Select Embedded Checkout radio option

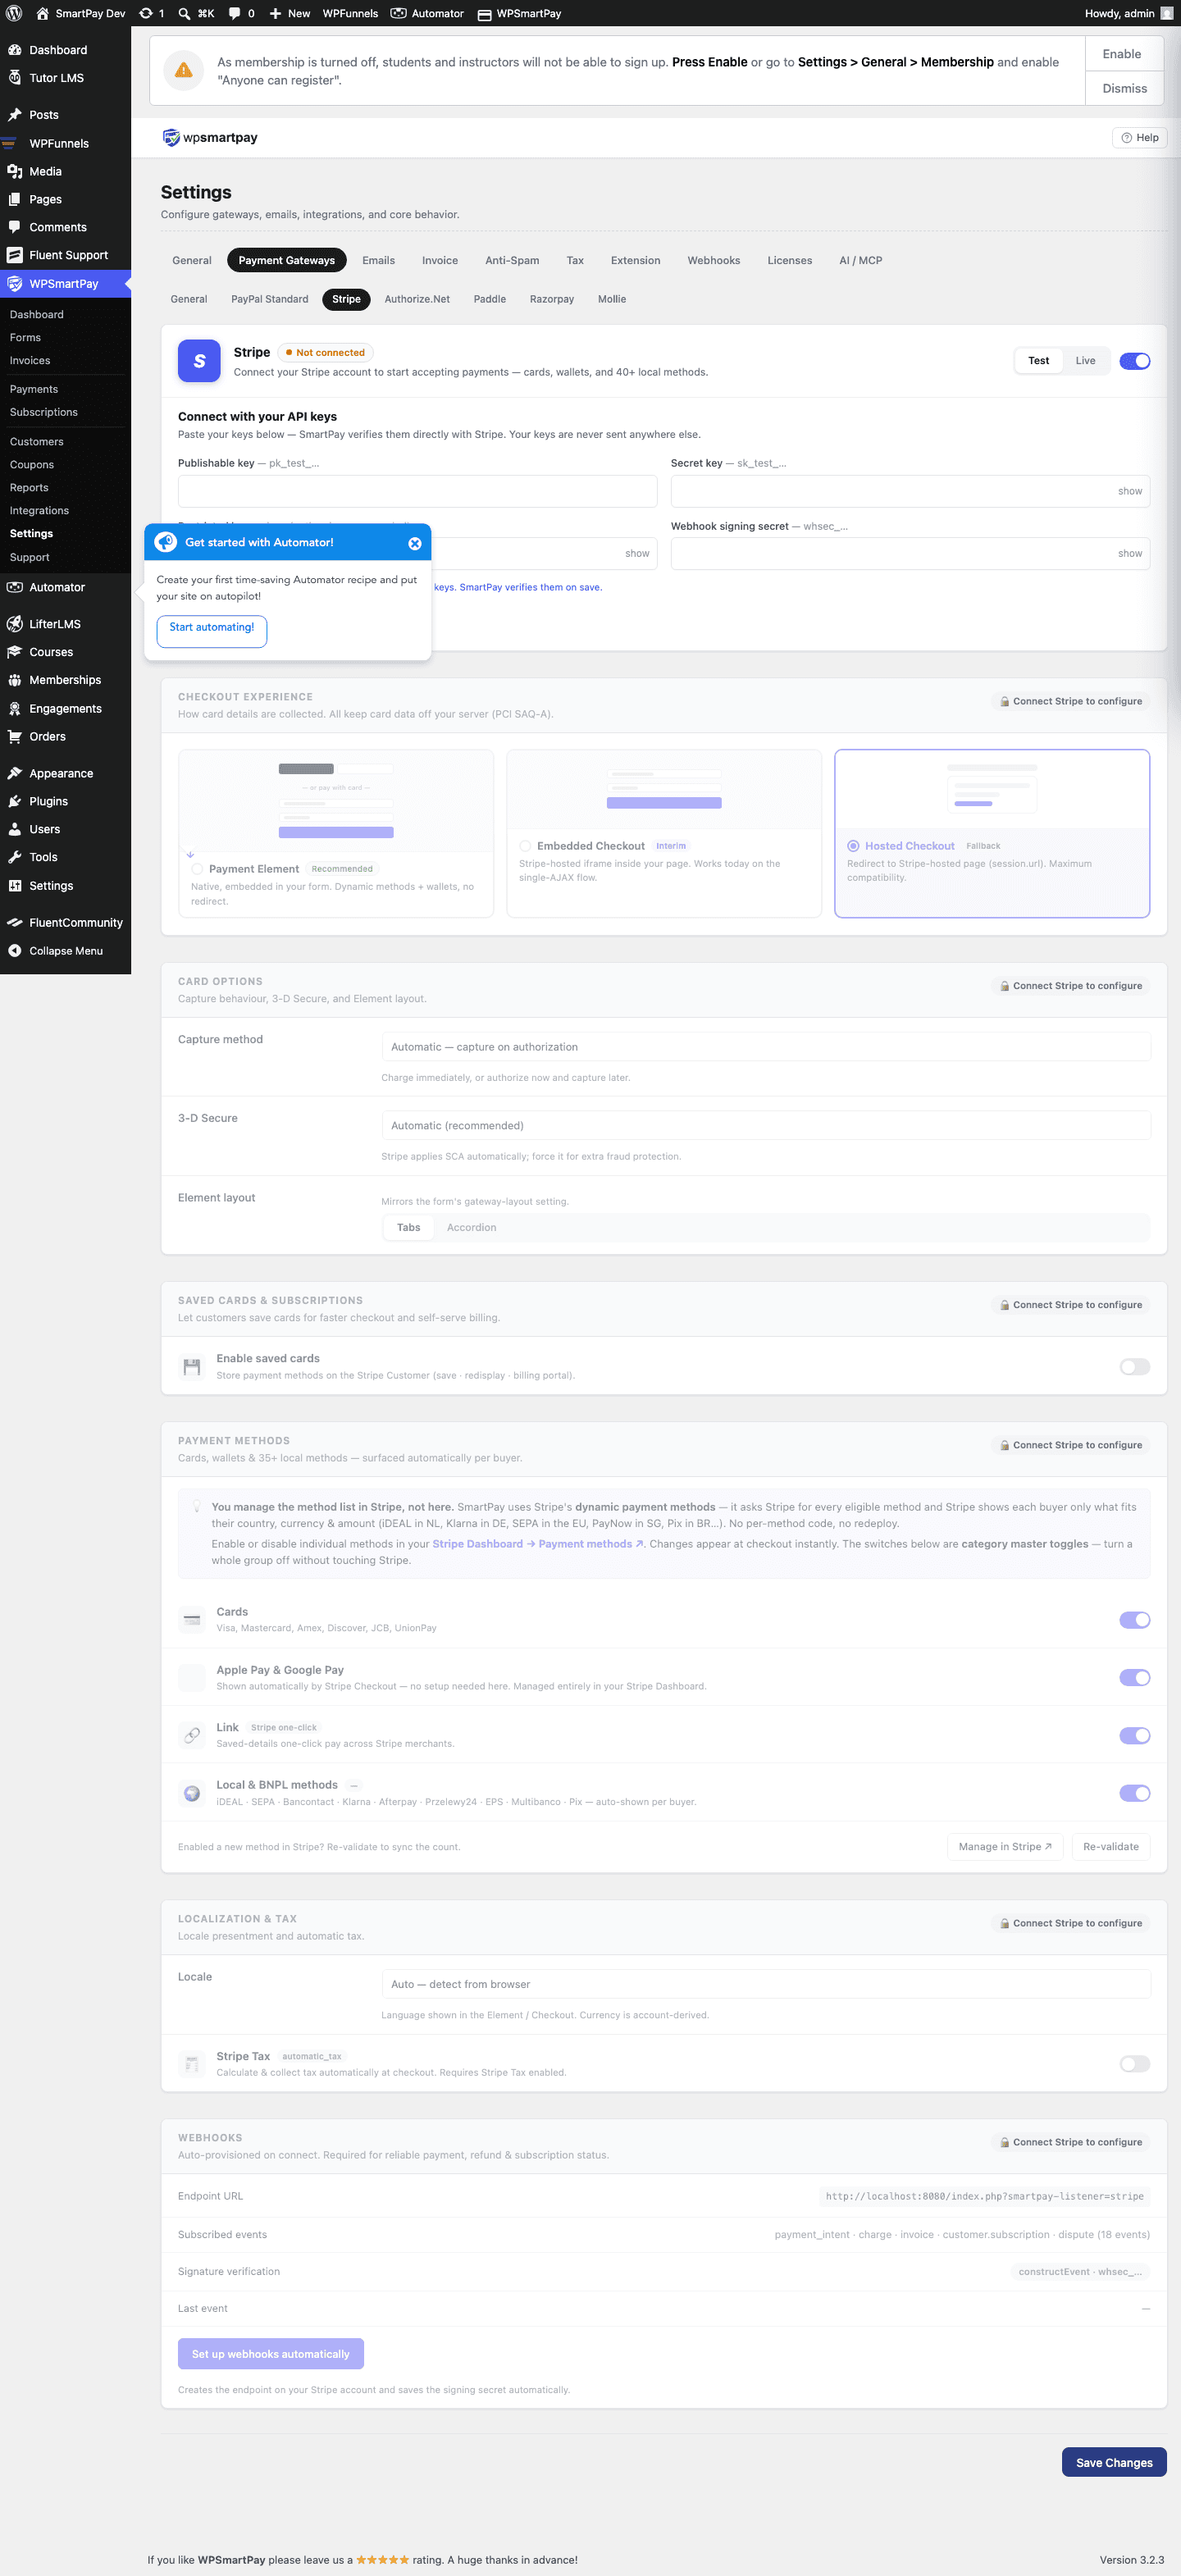525,846
